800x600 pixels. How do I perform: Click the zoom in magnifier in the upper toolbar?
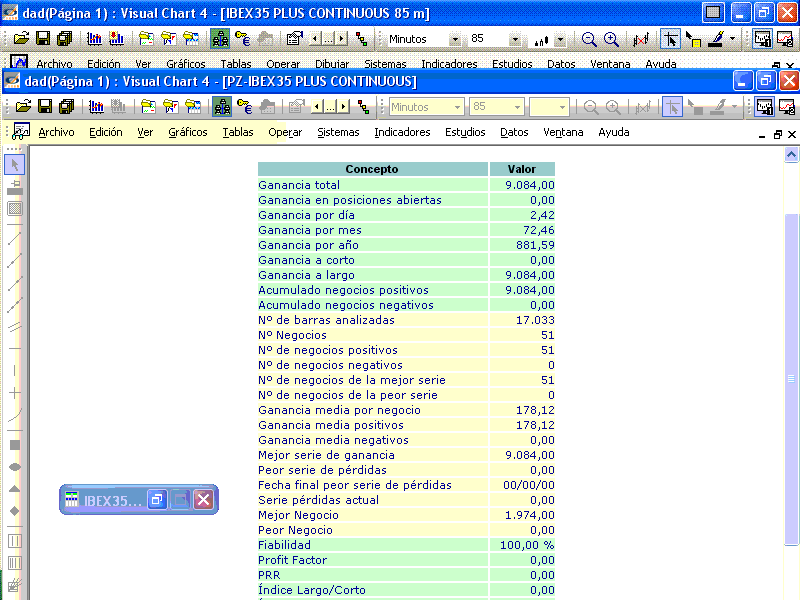point(611,39)
